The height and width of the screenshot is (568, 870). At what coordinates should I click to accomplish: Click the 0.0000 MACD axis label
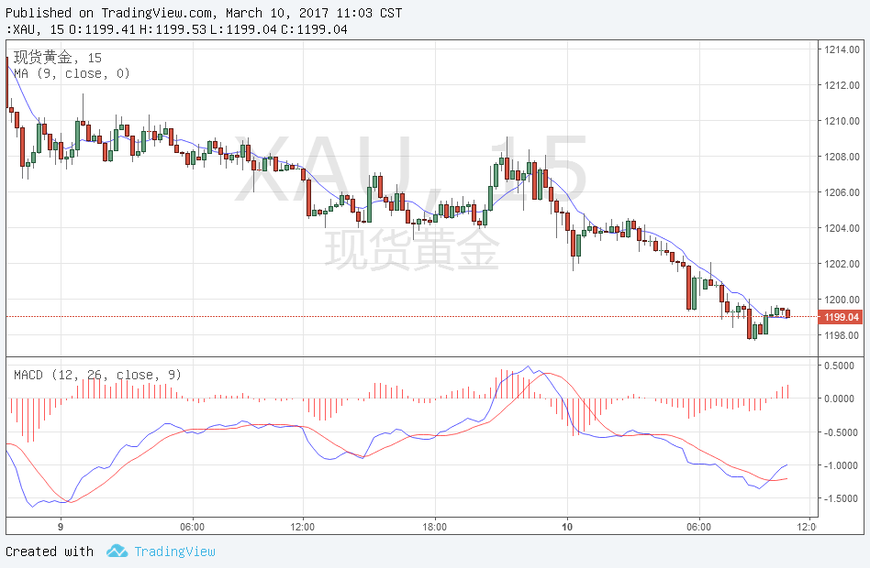tap(839, 398)
